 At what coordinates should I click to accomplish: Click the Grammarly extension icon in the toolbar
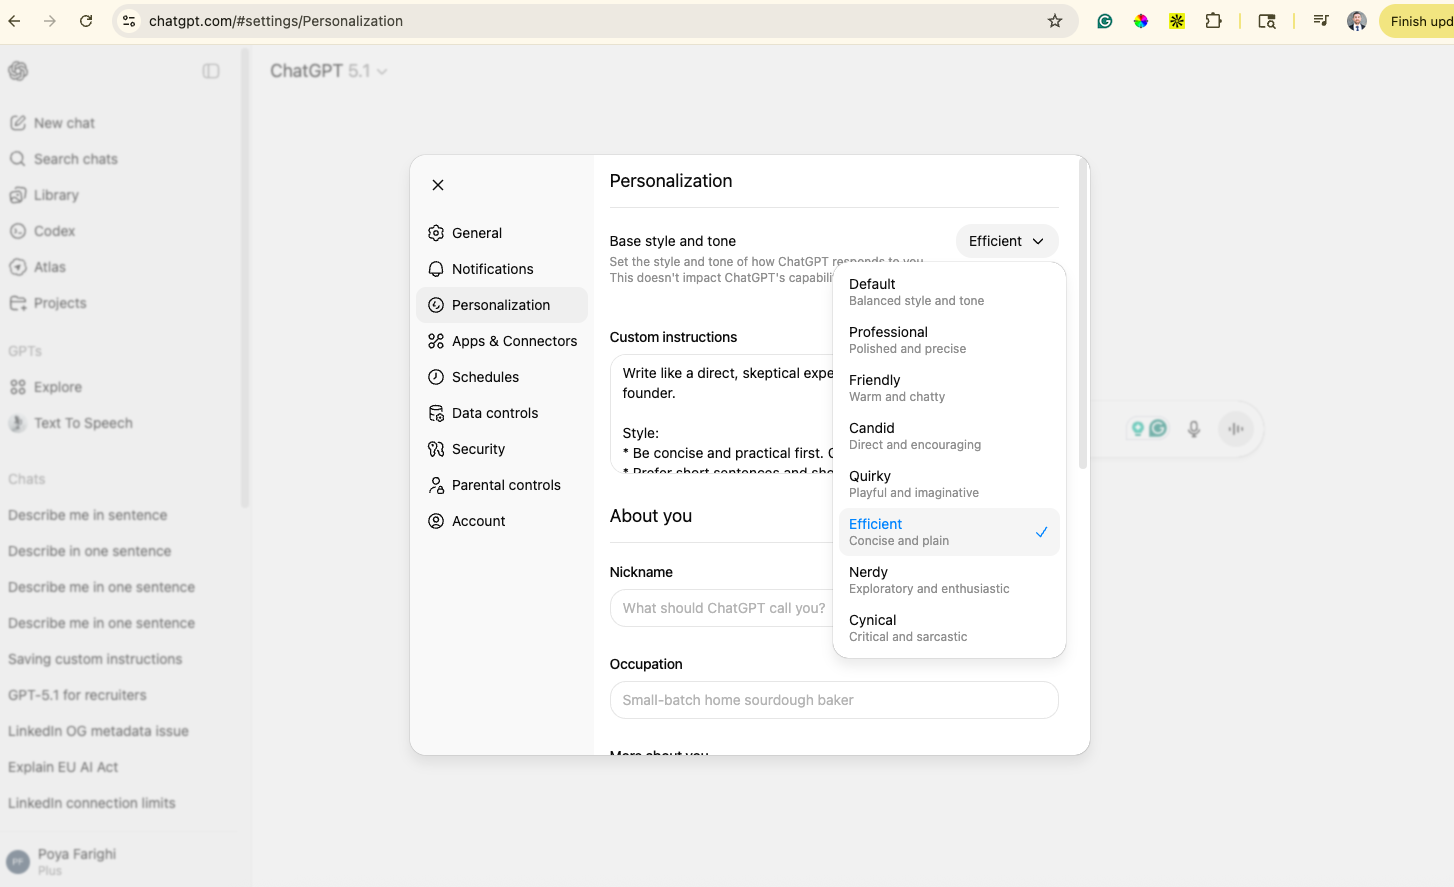pyautogui.click(x=1105, y=21)
